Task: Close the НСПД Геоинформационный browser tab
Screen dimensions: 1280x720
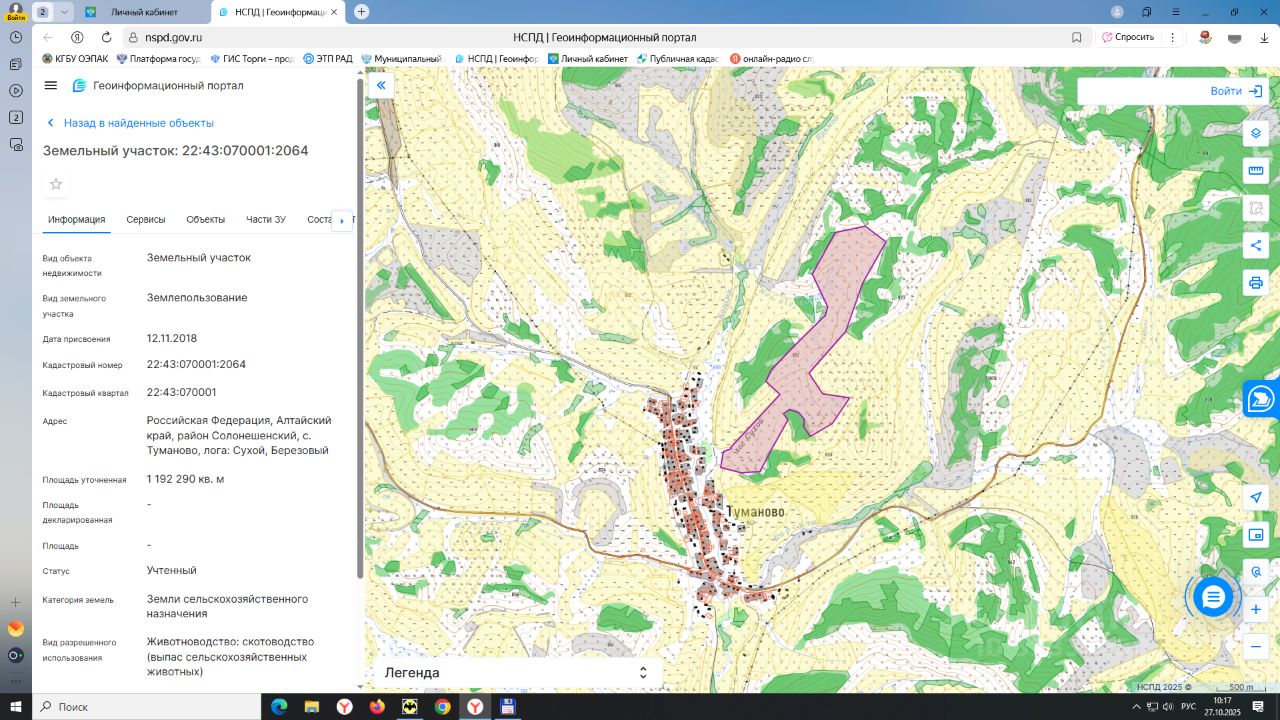Action: pos(334,12)
